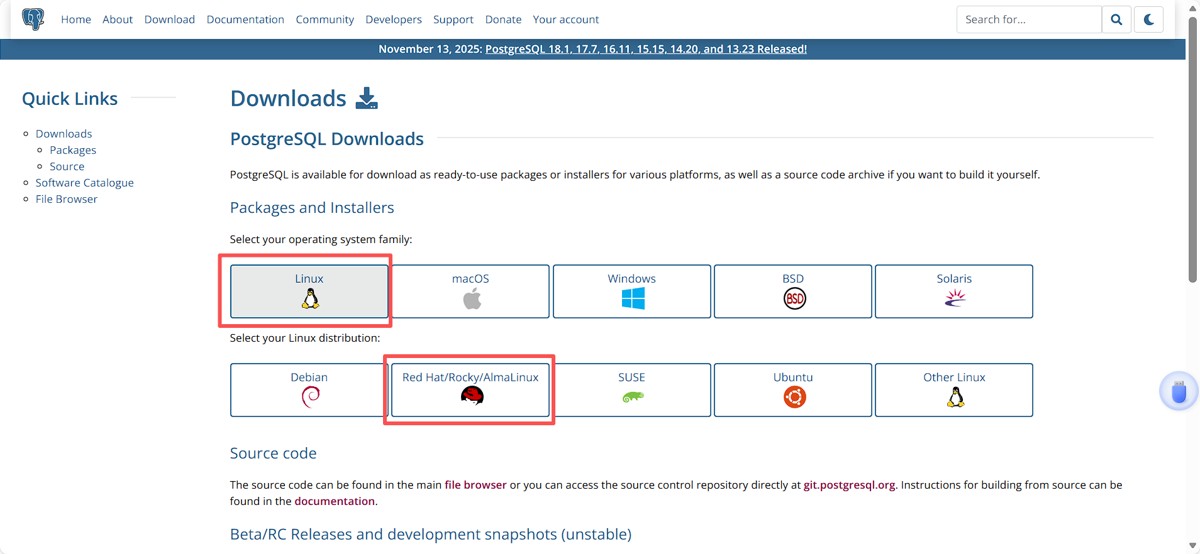This screenshot has width=1200, height=554.
Task: Open Your account menu item
Action: pyautogui.click(x=566, y=19)
